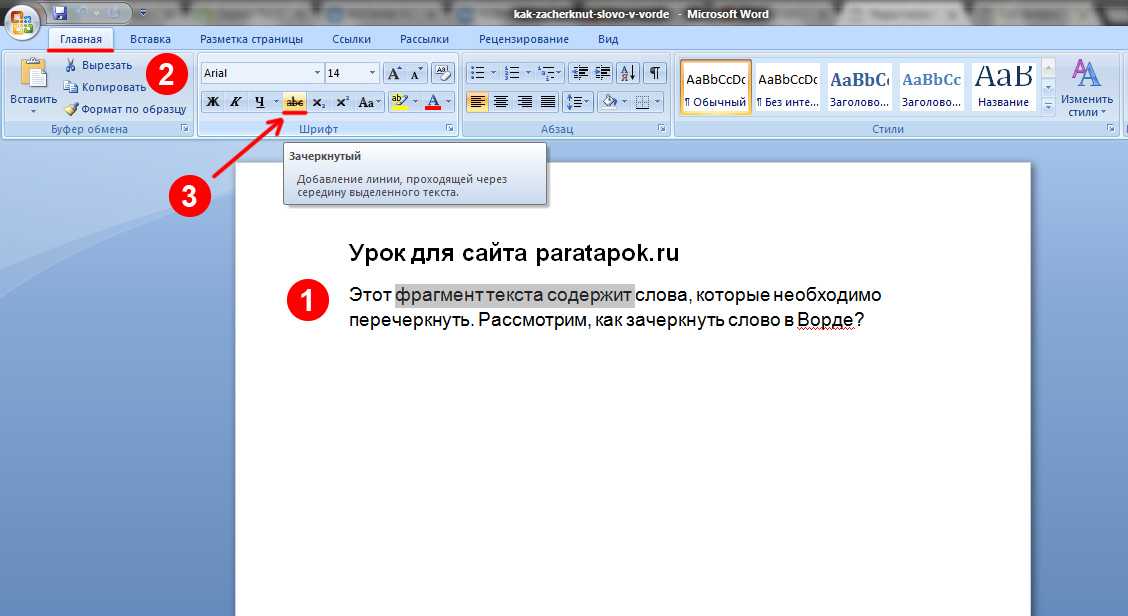
Task: Open the Quick Access Toolbar customize arrow
Action: click(x=143, y=13)
